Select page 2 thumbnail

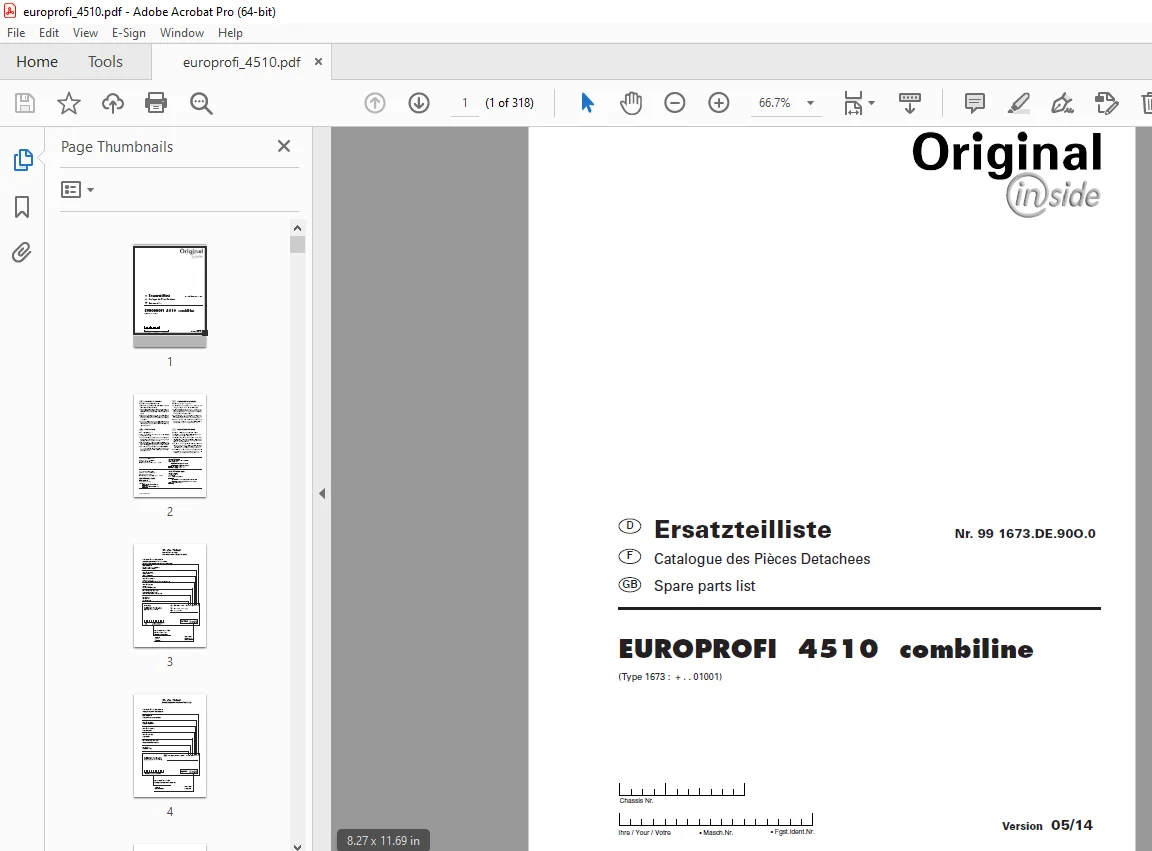[x=170, y=446]
